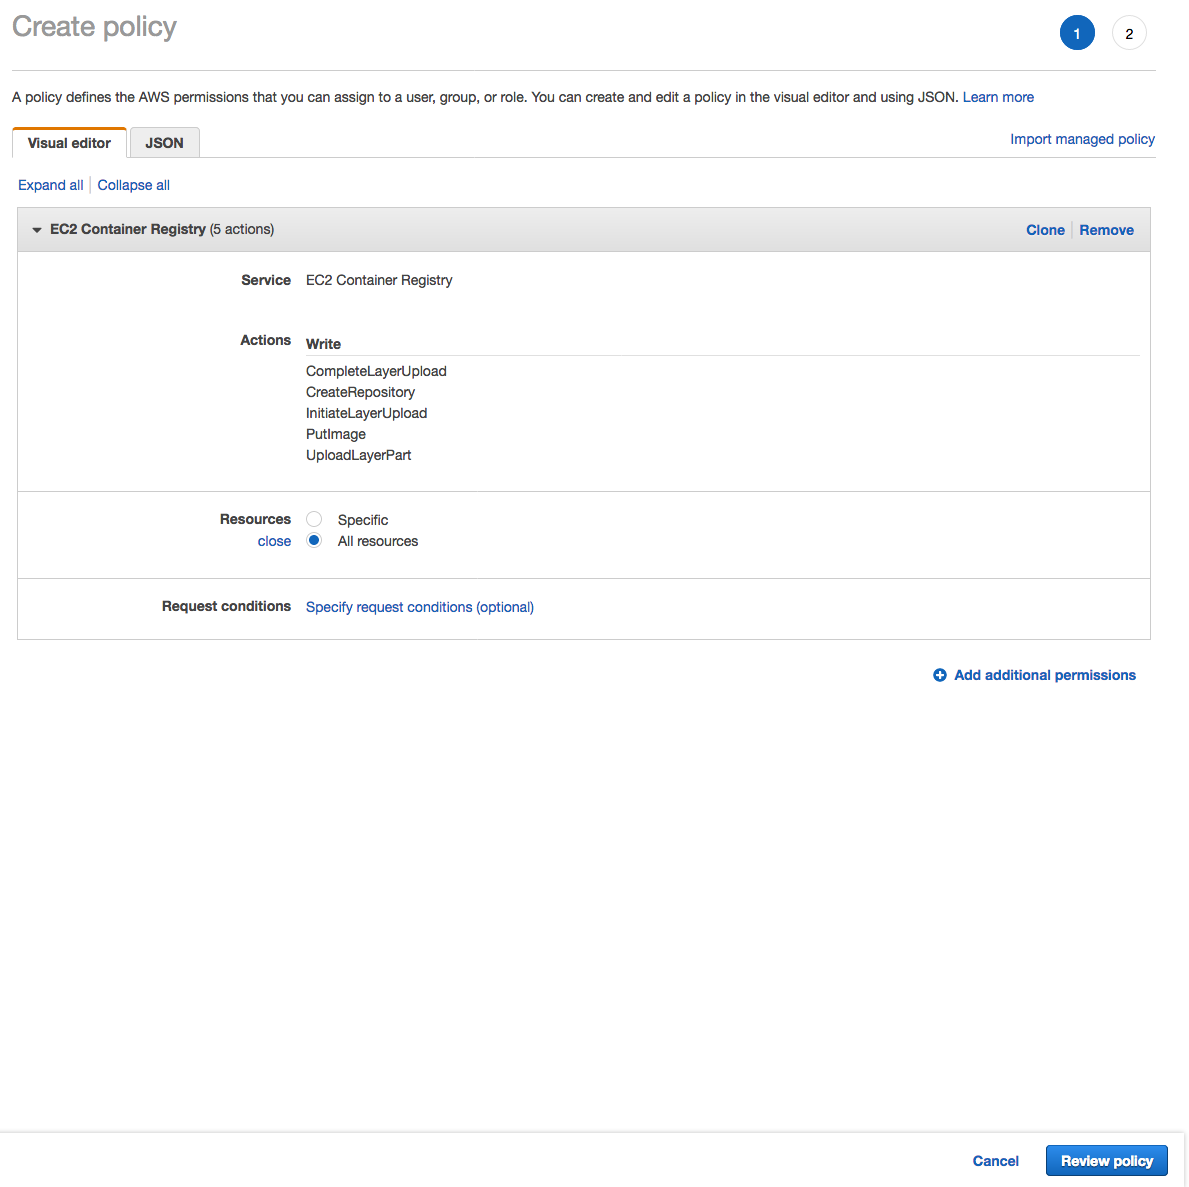Remove the EC2 Container Registry permission

(1106, 230)
